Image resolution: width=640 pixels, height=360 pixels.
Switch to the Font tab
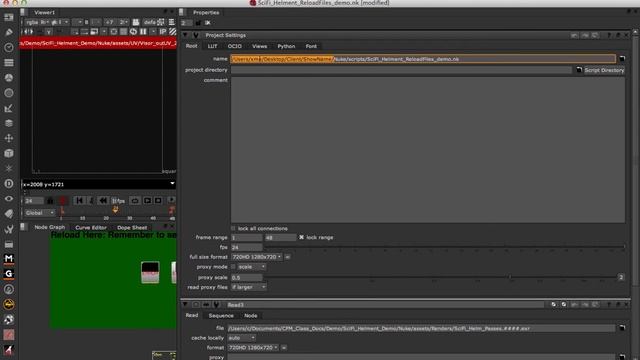311,46
